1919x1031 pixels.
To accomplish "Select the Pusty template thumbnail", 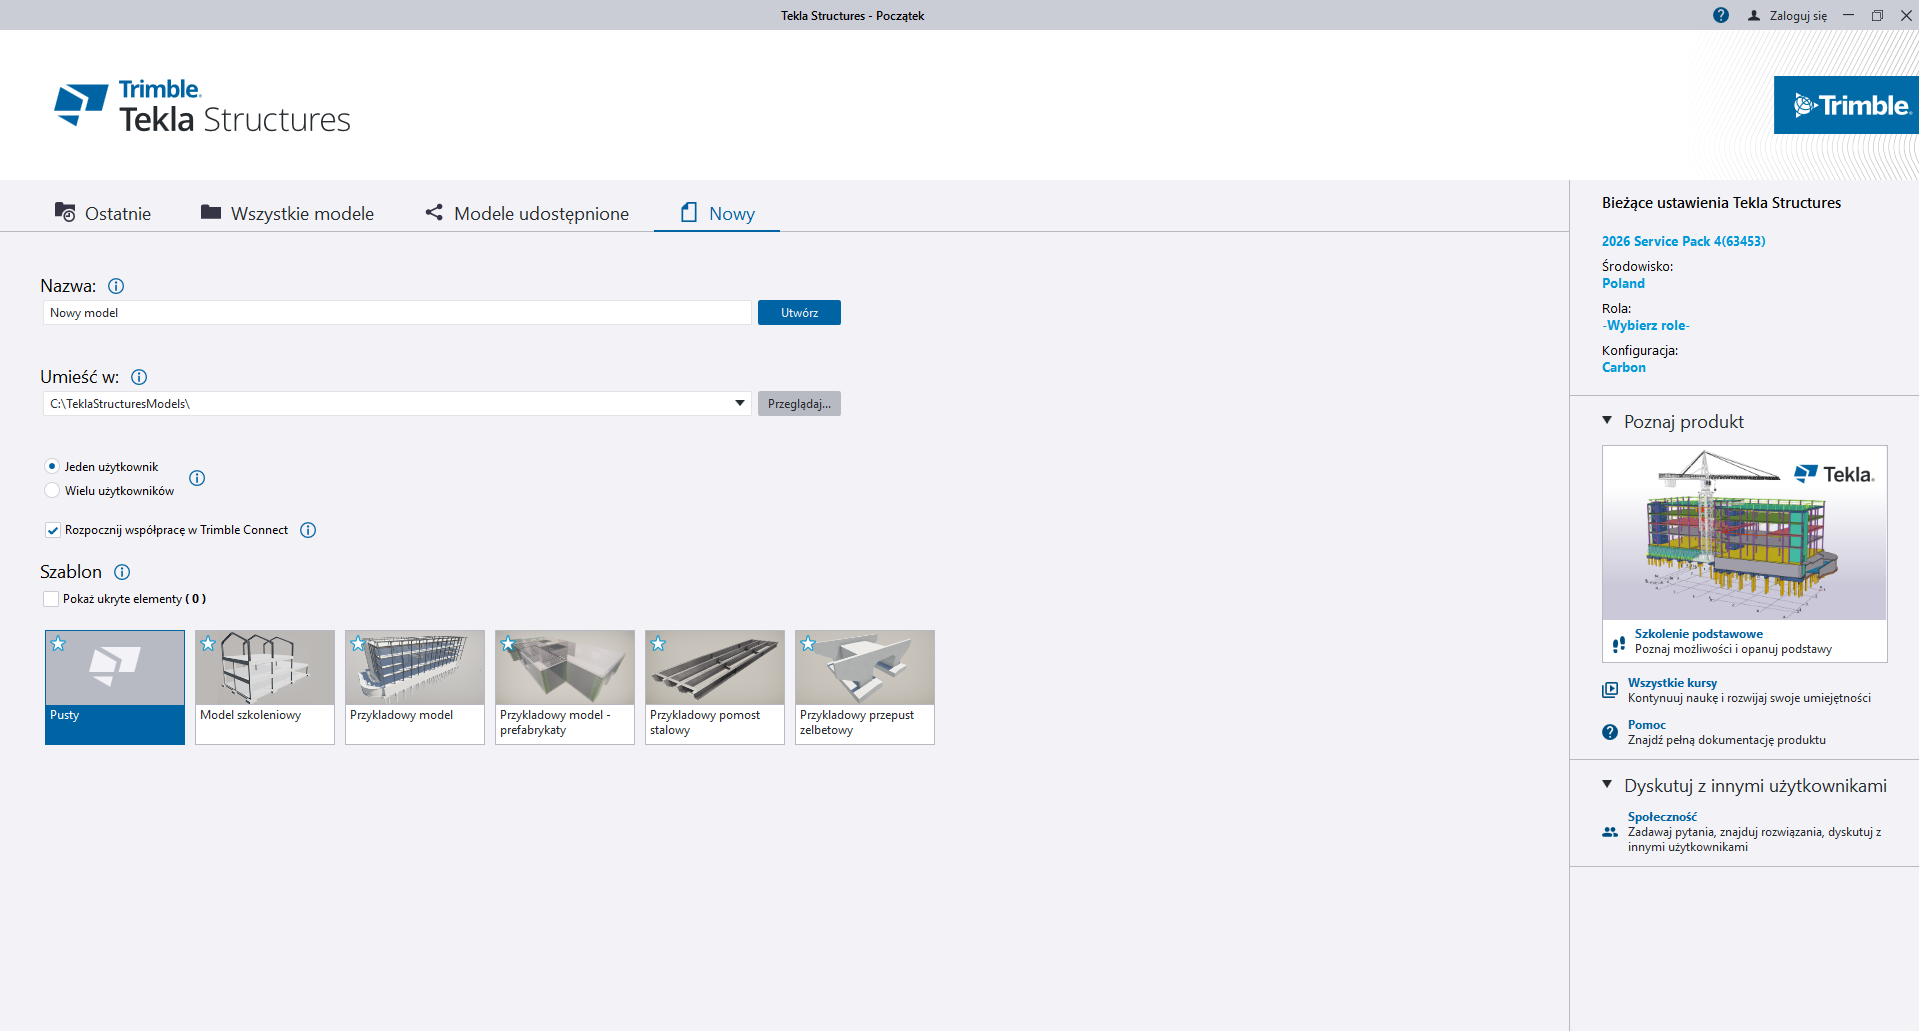I will (x=115, y=687).
